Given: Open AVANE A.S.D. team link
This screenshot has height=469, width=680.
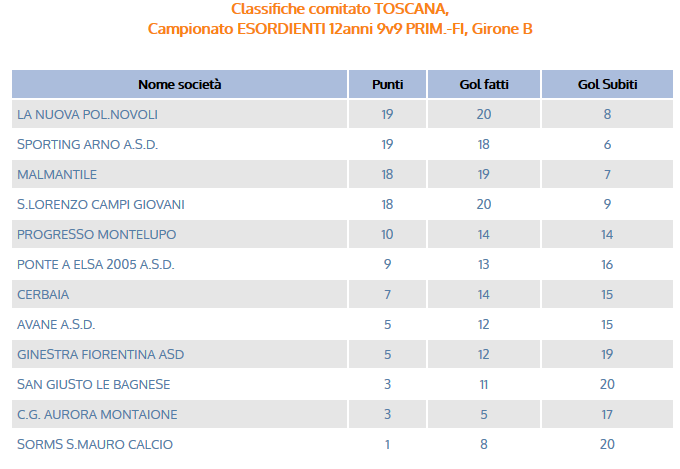Looking at the screenshot, I should coord(56,325).
